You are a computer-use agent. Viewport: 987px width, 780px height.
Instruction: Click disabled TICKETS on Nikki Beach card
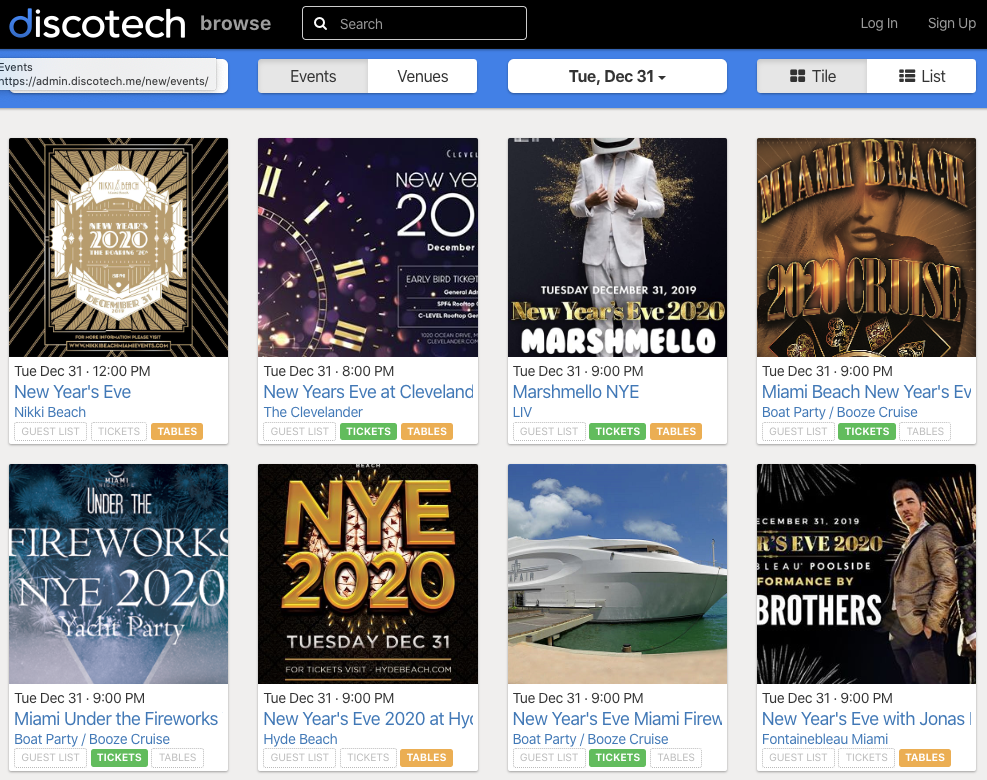tap(119, 431)
